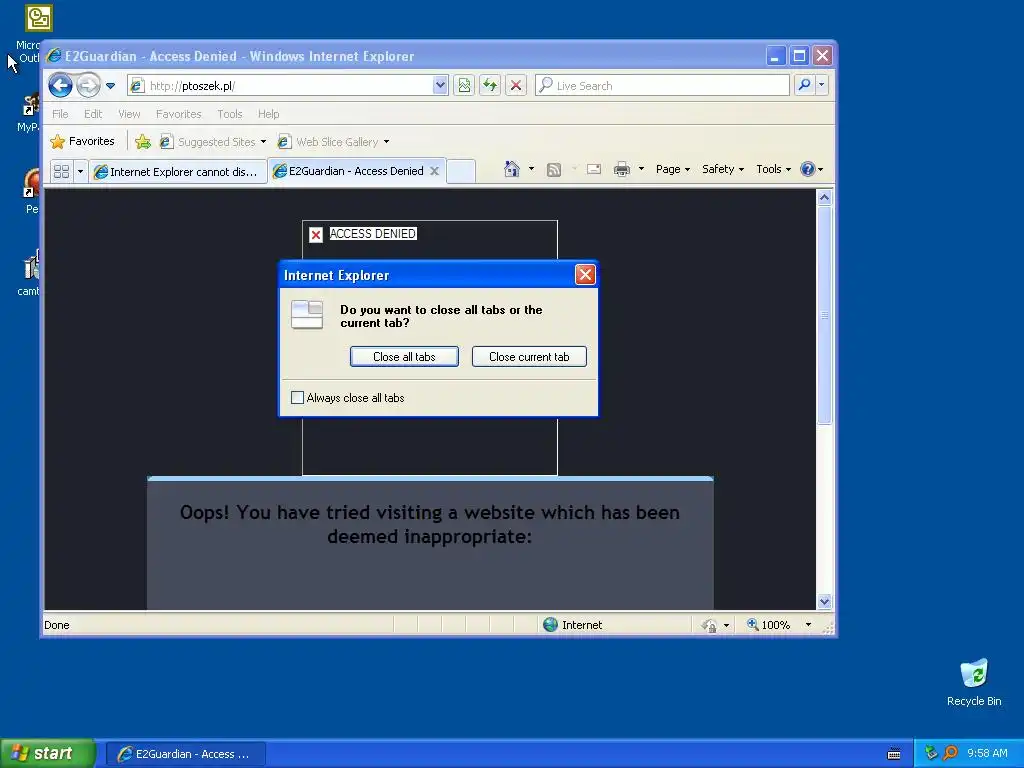The width and height of the screenshot is (1024, 768).
Task: Open the Tools menu in menu bar
Action: click(x=230, y=114)
